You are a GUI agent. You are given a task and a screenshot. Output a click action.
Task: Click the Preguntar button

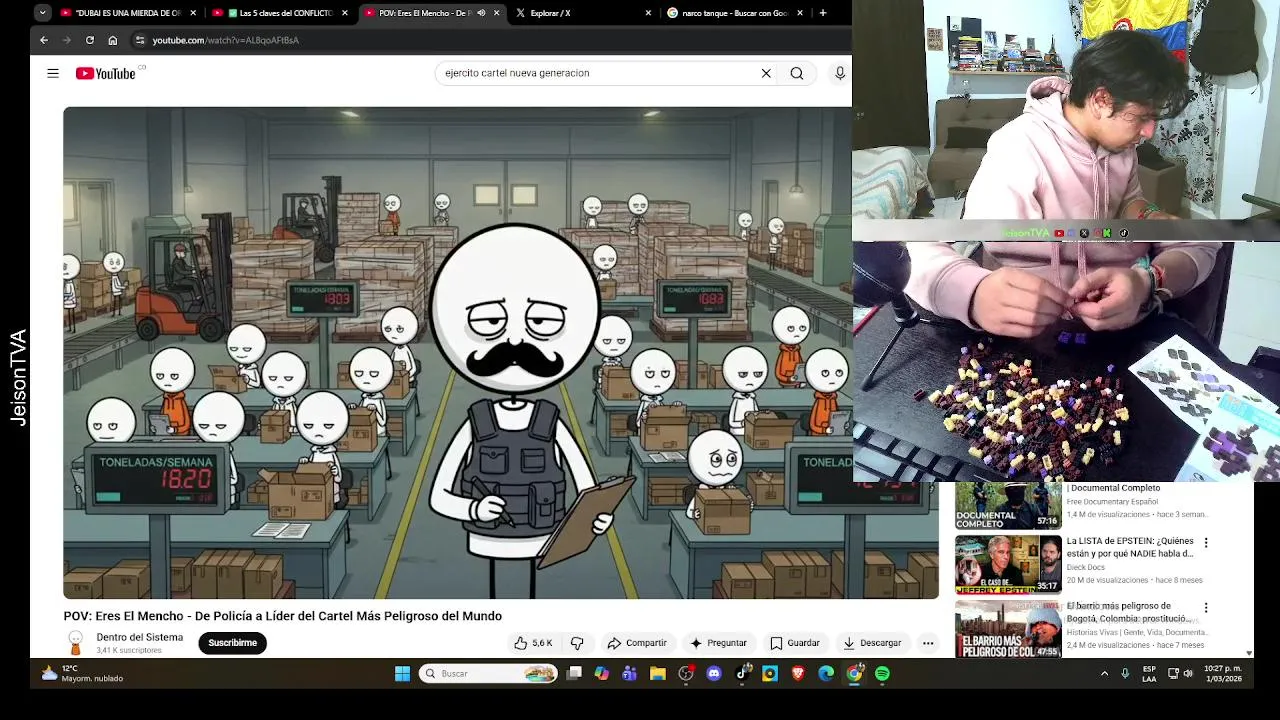coord(718,643)
